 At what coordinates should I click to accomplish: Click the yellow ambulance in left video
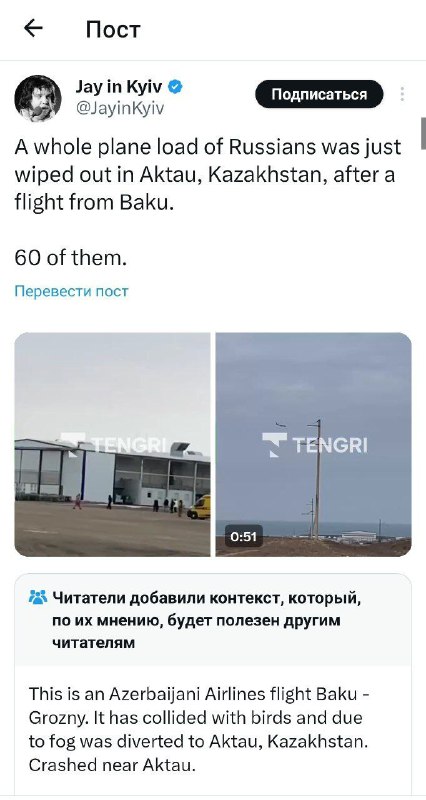tap(199, 508)
